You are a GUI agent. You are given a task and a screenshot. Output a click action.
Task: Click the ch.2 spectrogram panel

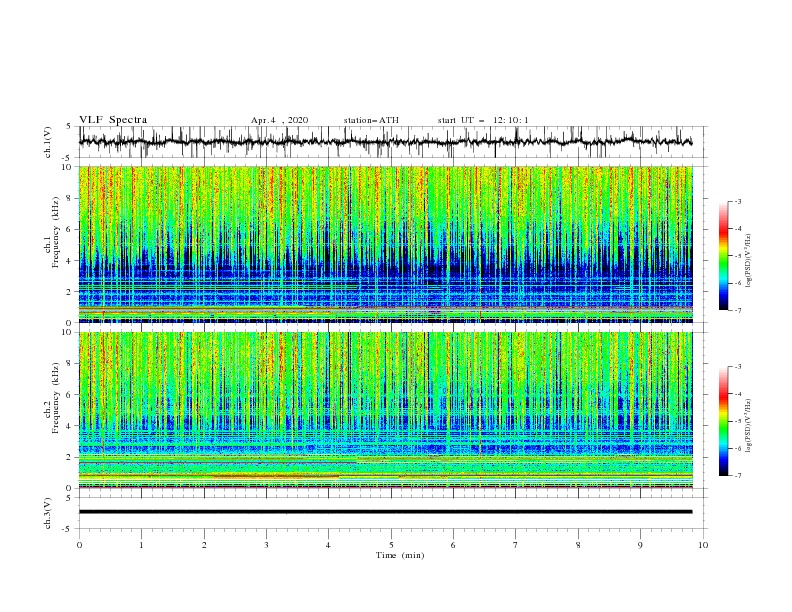coord(386,410)
